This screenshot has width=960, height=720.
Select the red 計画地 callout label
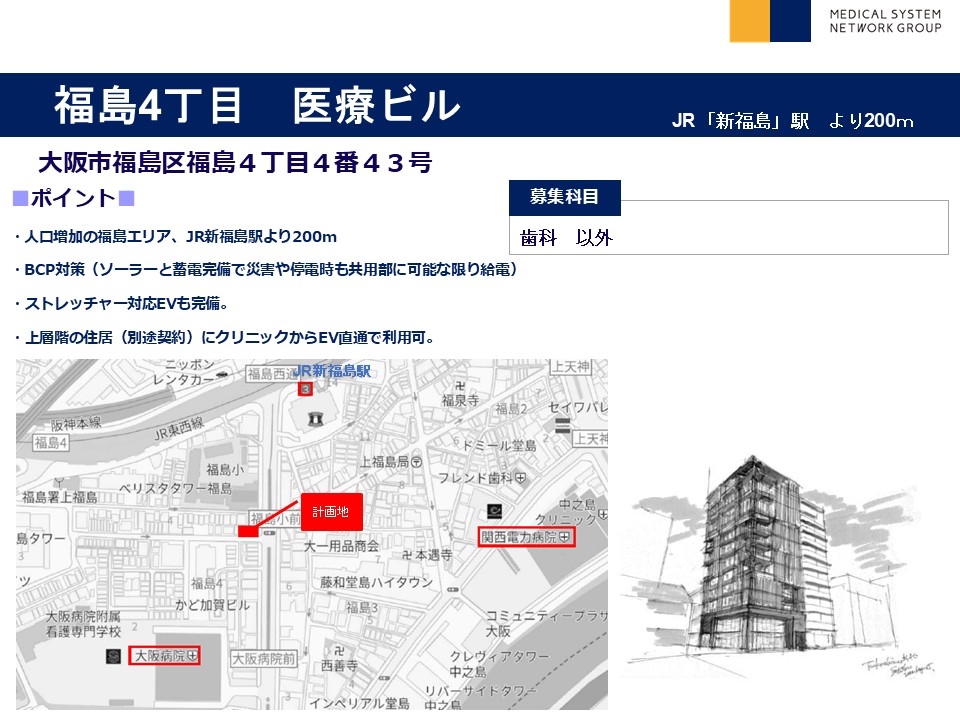point(330,511)
